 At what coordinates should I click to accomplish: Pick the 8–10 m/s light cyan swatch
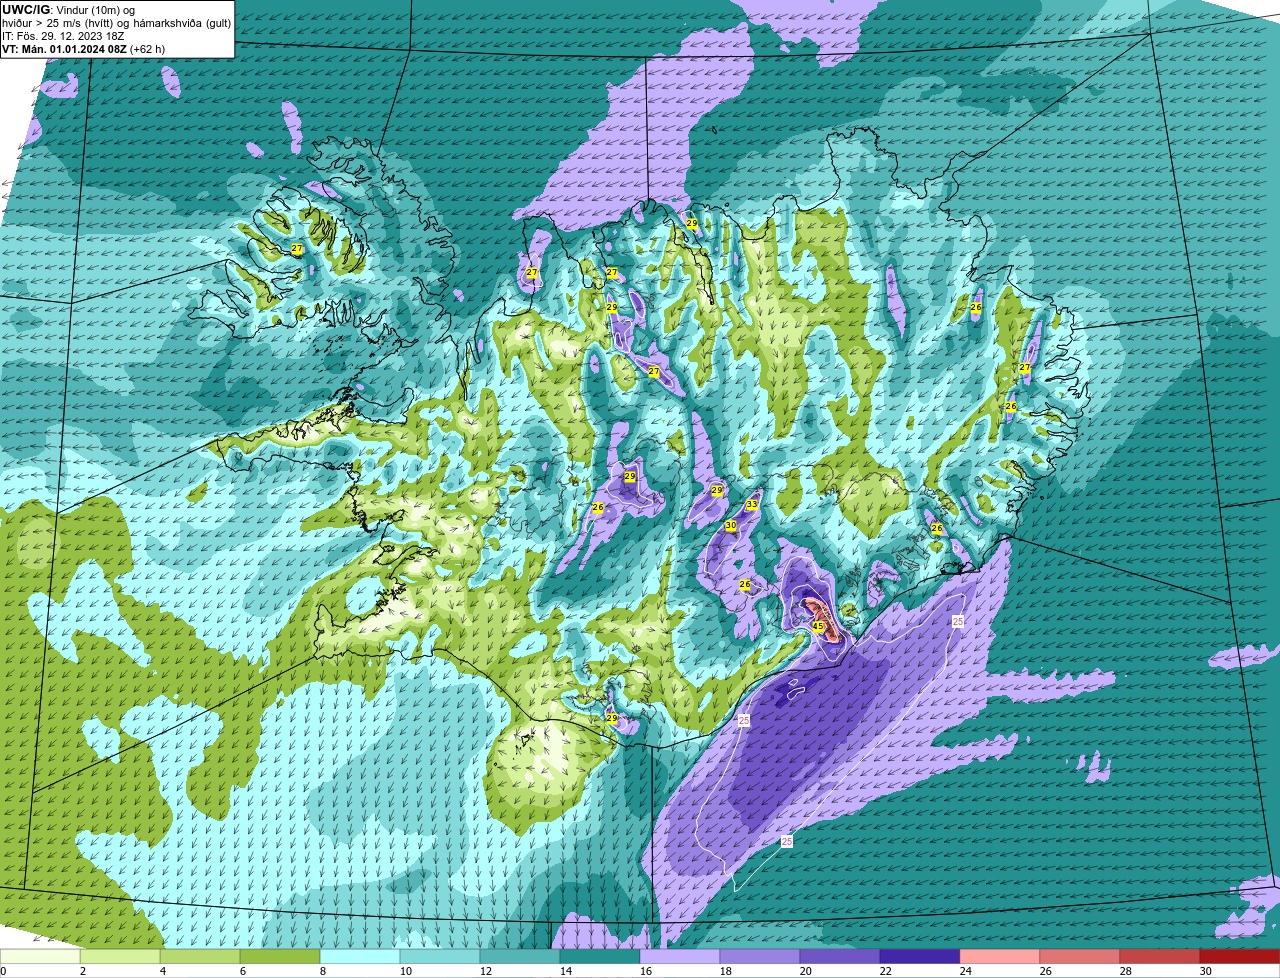[x=360, y=956]
